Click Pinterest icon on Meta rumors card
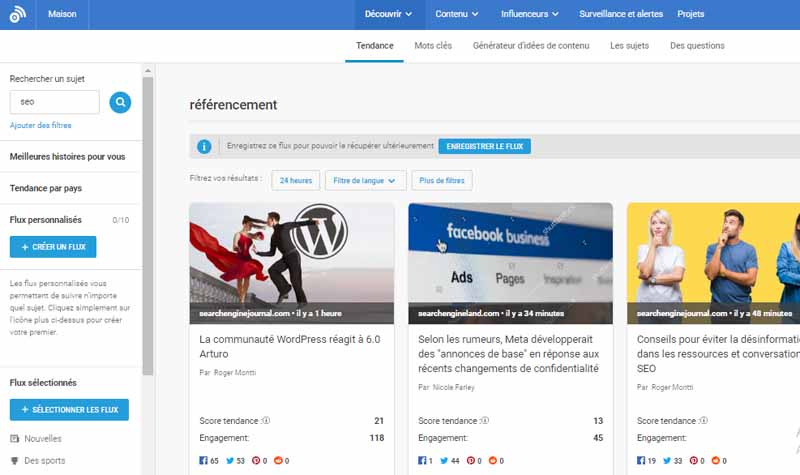800x475 pixels. click(x=471, y=460)
